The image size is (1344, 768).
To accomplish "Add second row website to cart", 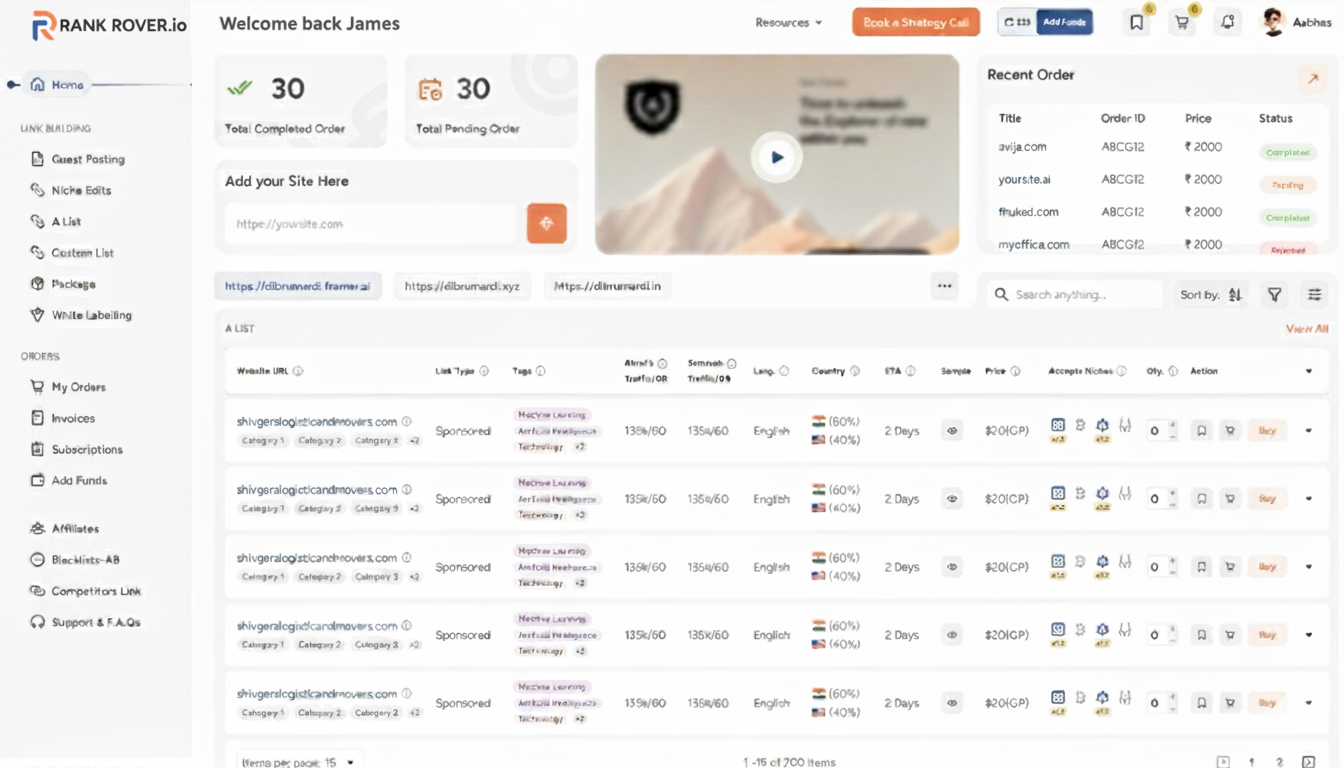I will pos(1230,499).
